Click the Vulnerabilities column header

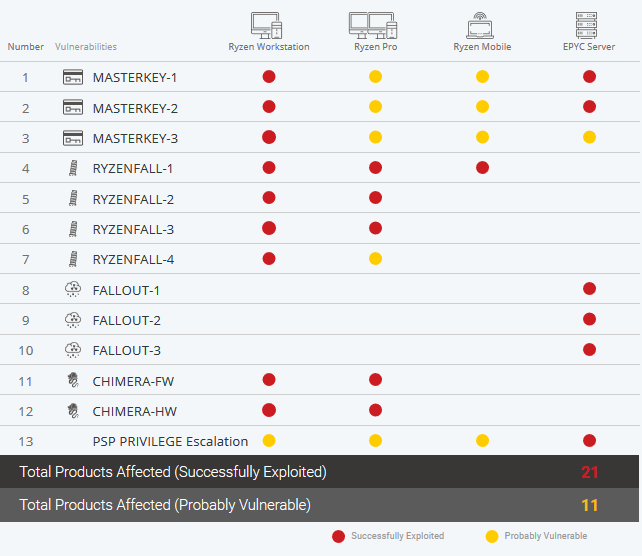coord(86,47)
